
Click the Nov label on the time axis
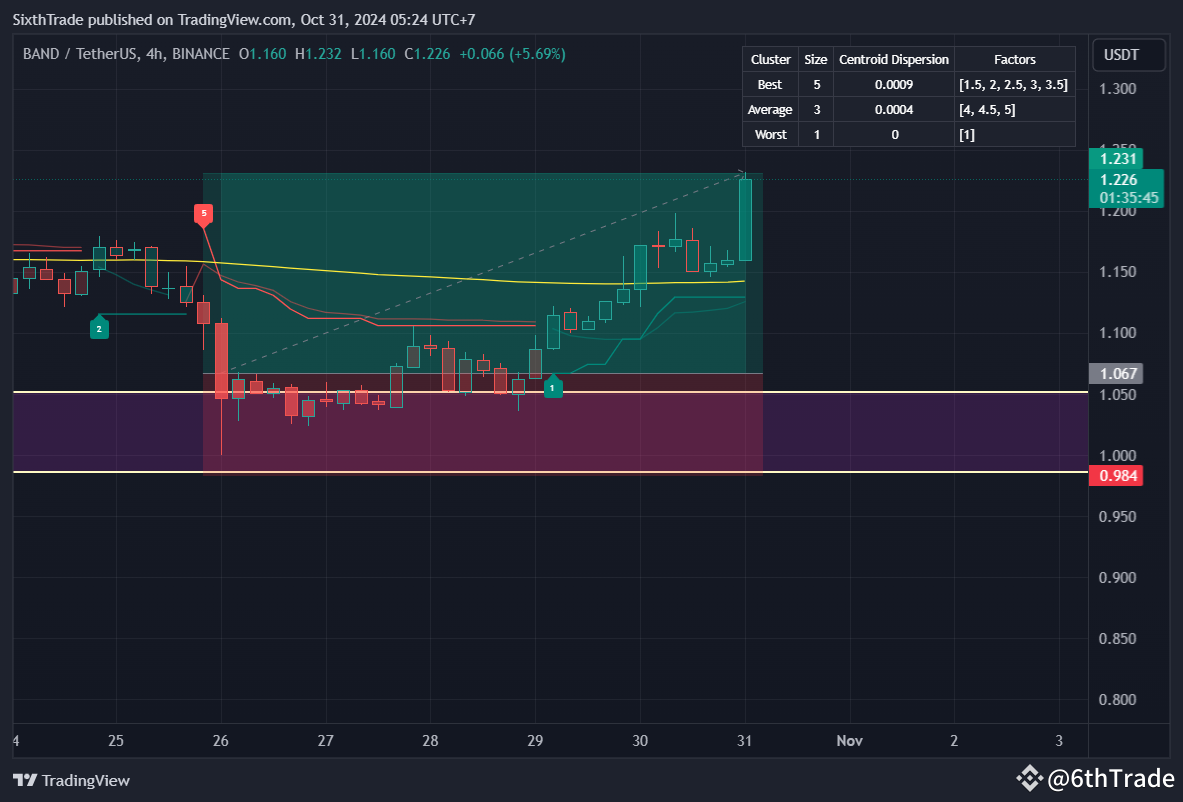point(849,741)
